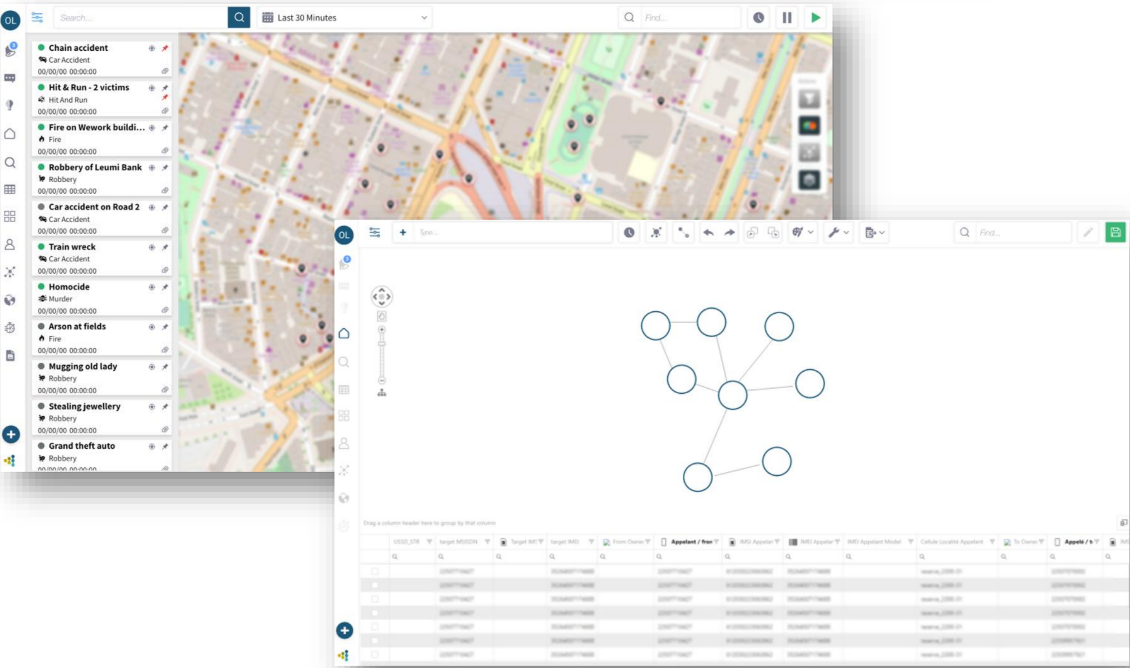Click the blue search button in map window

click(239, 17)
